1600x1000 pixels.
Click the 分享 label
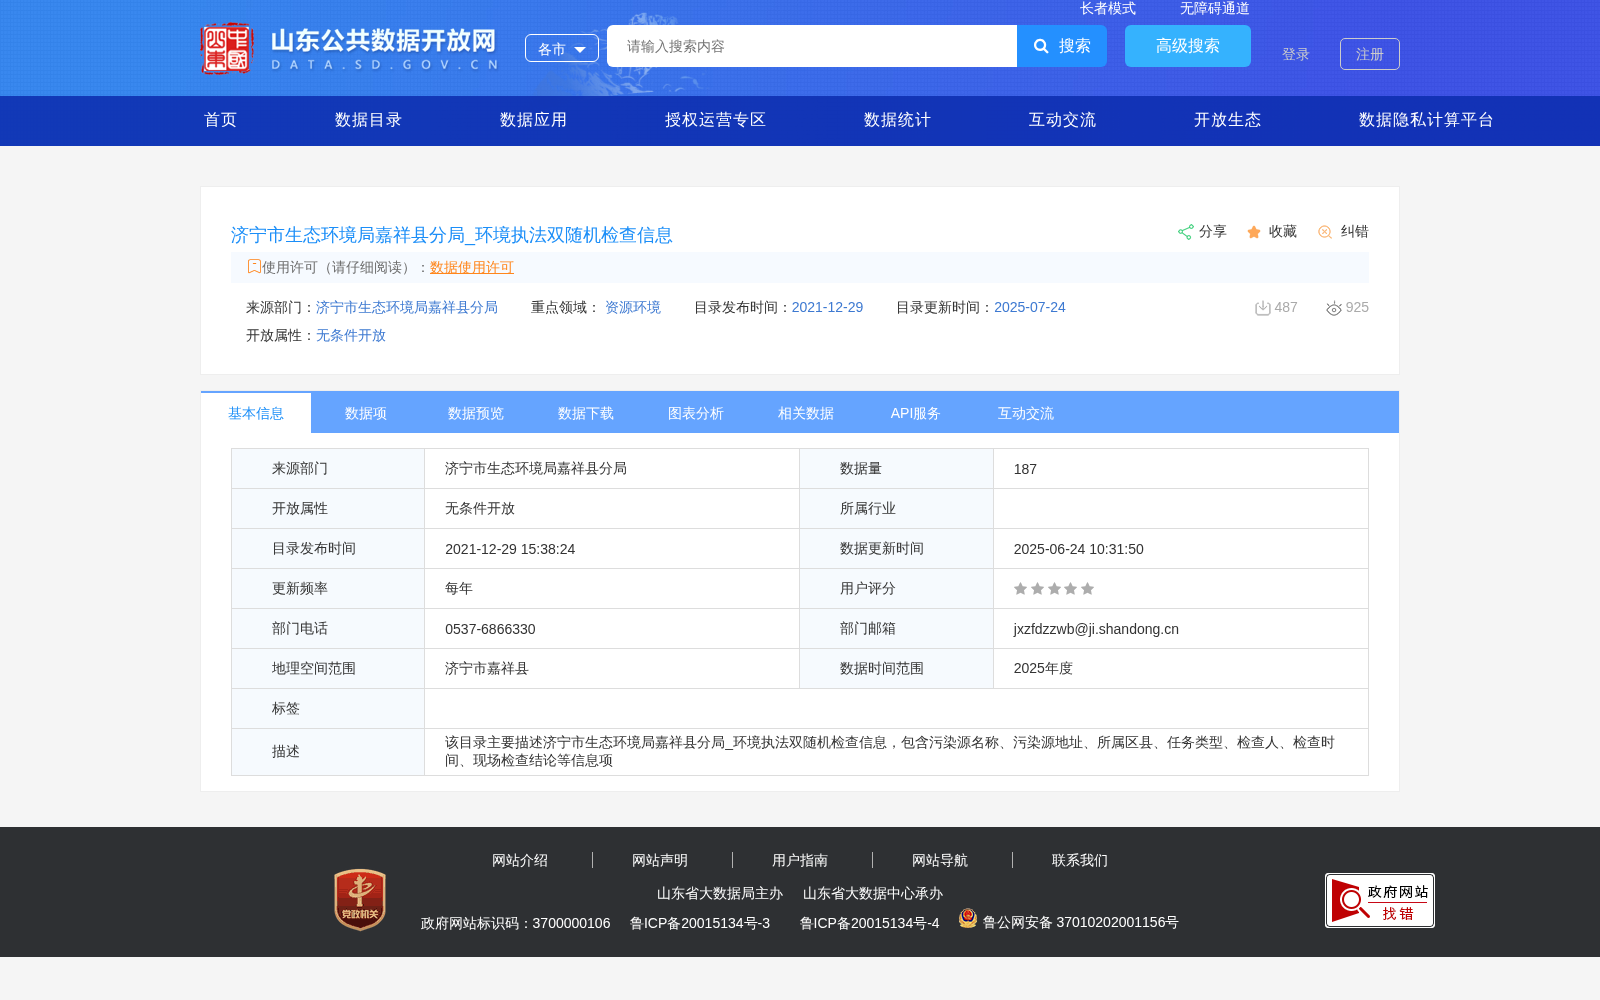click(x=1213, y=231)
